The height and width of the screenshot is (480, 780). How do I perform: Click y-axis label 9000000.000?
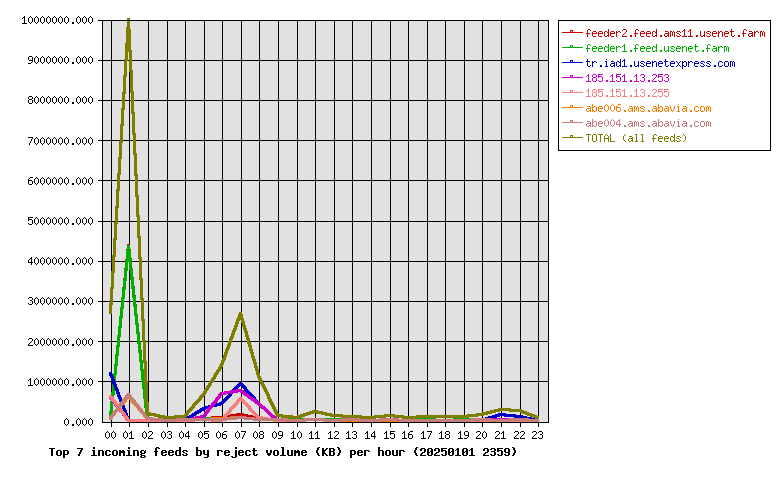pyautogui.click(x=60, y=60)
